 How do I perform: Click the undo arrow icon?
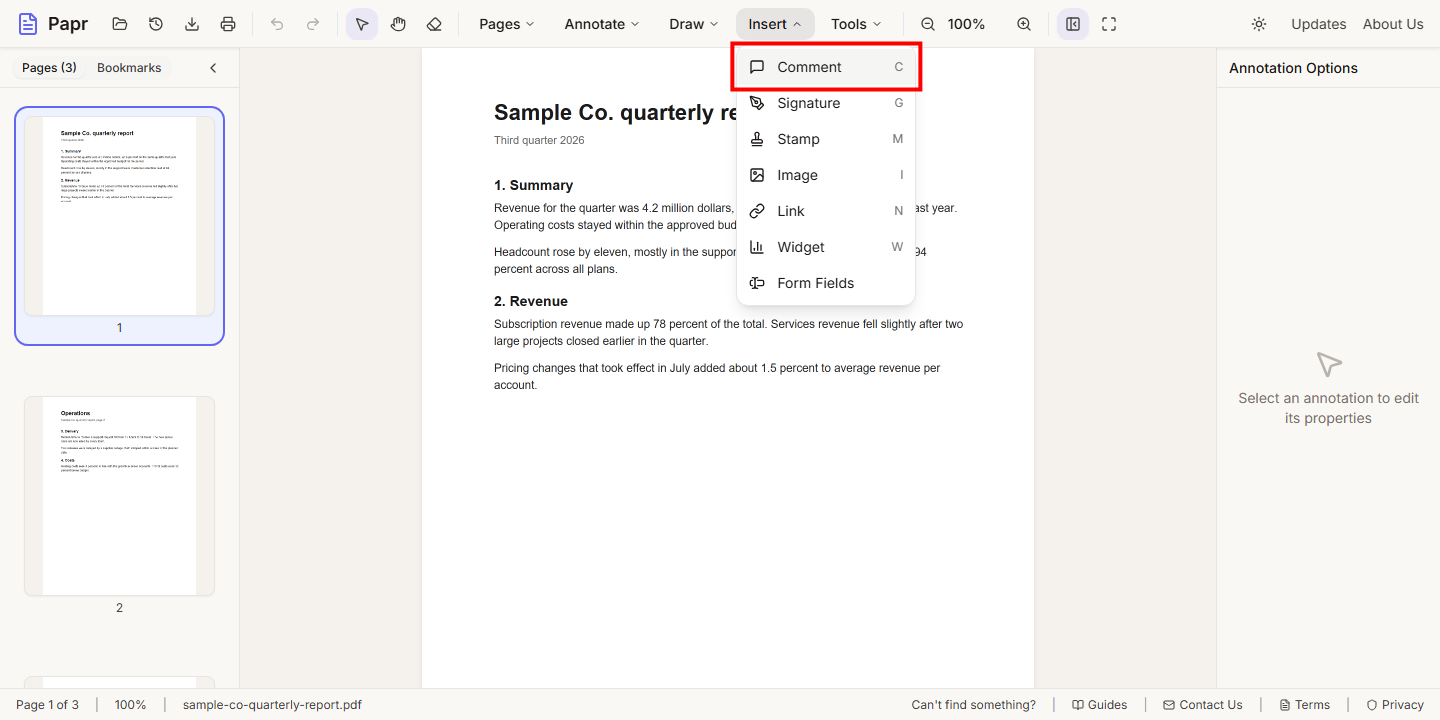tap(277, 24)
